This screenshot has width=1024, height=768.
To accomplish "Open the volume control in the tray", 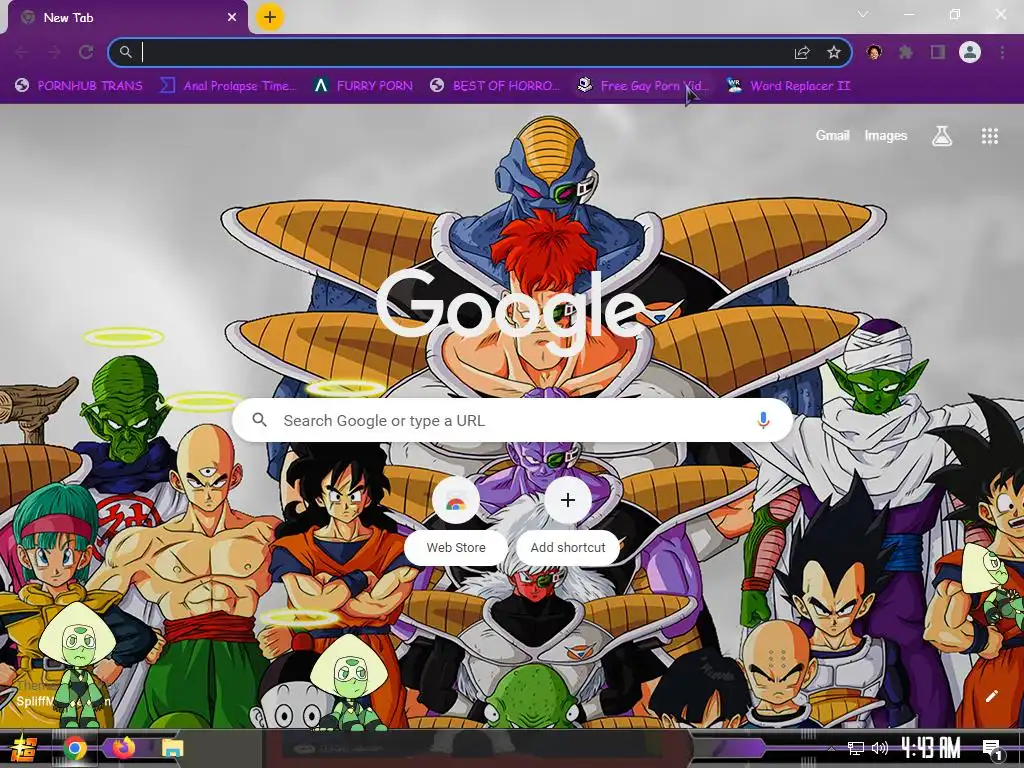I will click(880, 748).
